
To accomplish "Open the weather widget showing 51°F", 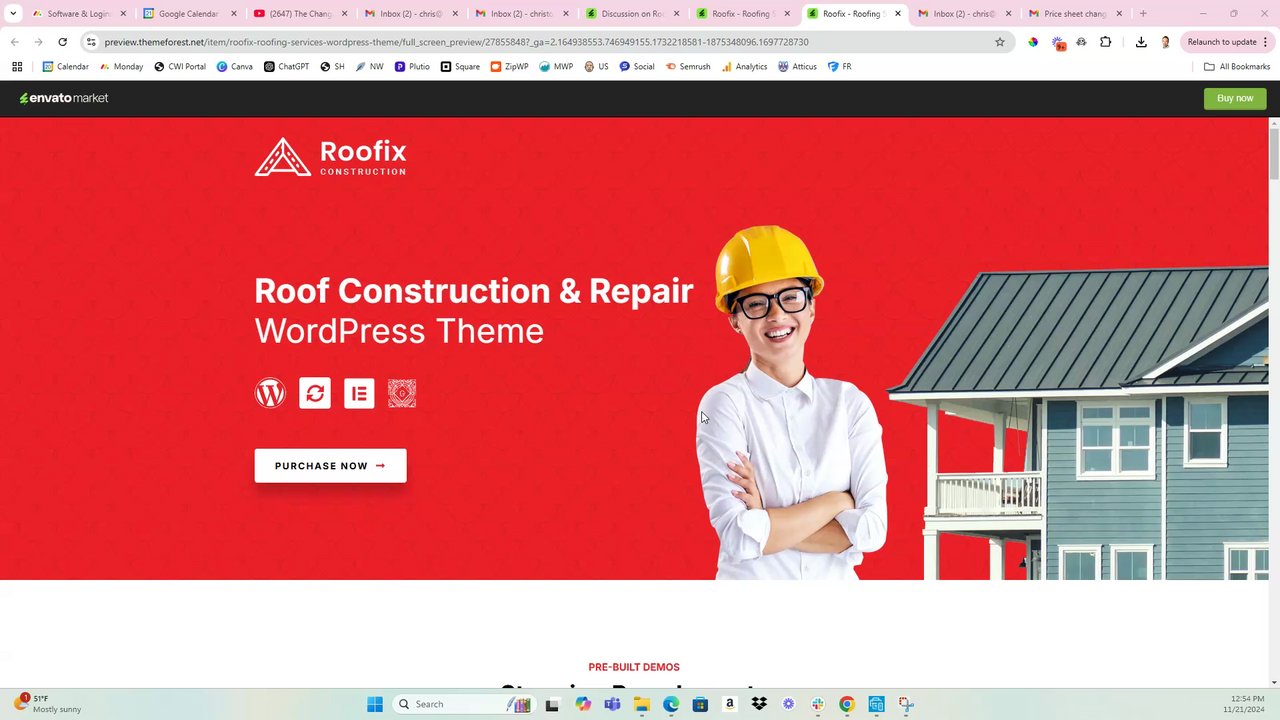I will click(46, 704).
